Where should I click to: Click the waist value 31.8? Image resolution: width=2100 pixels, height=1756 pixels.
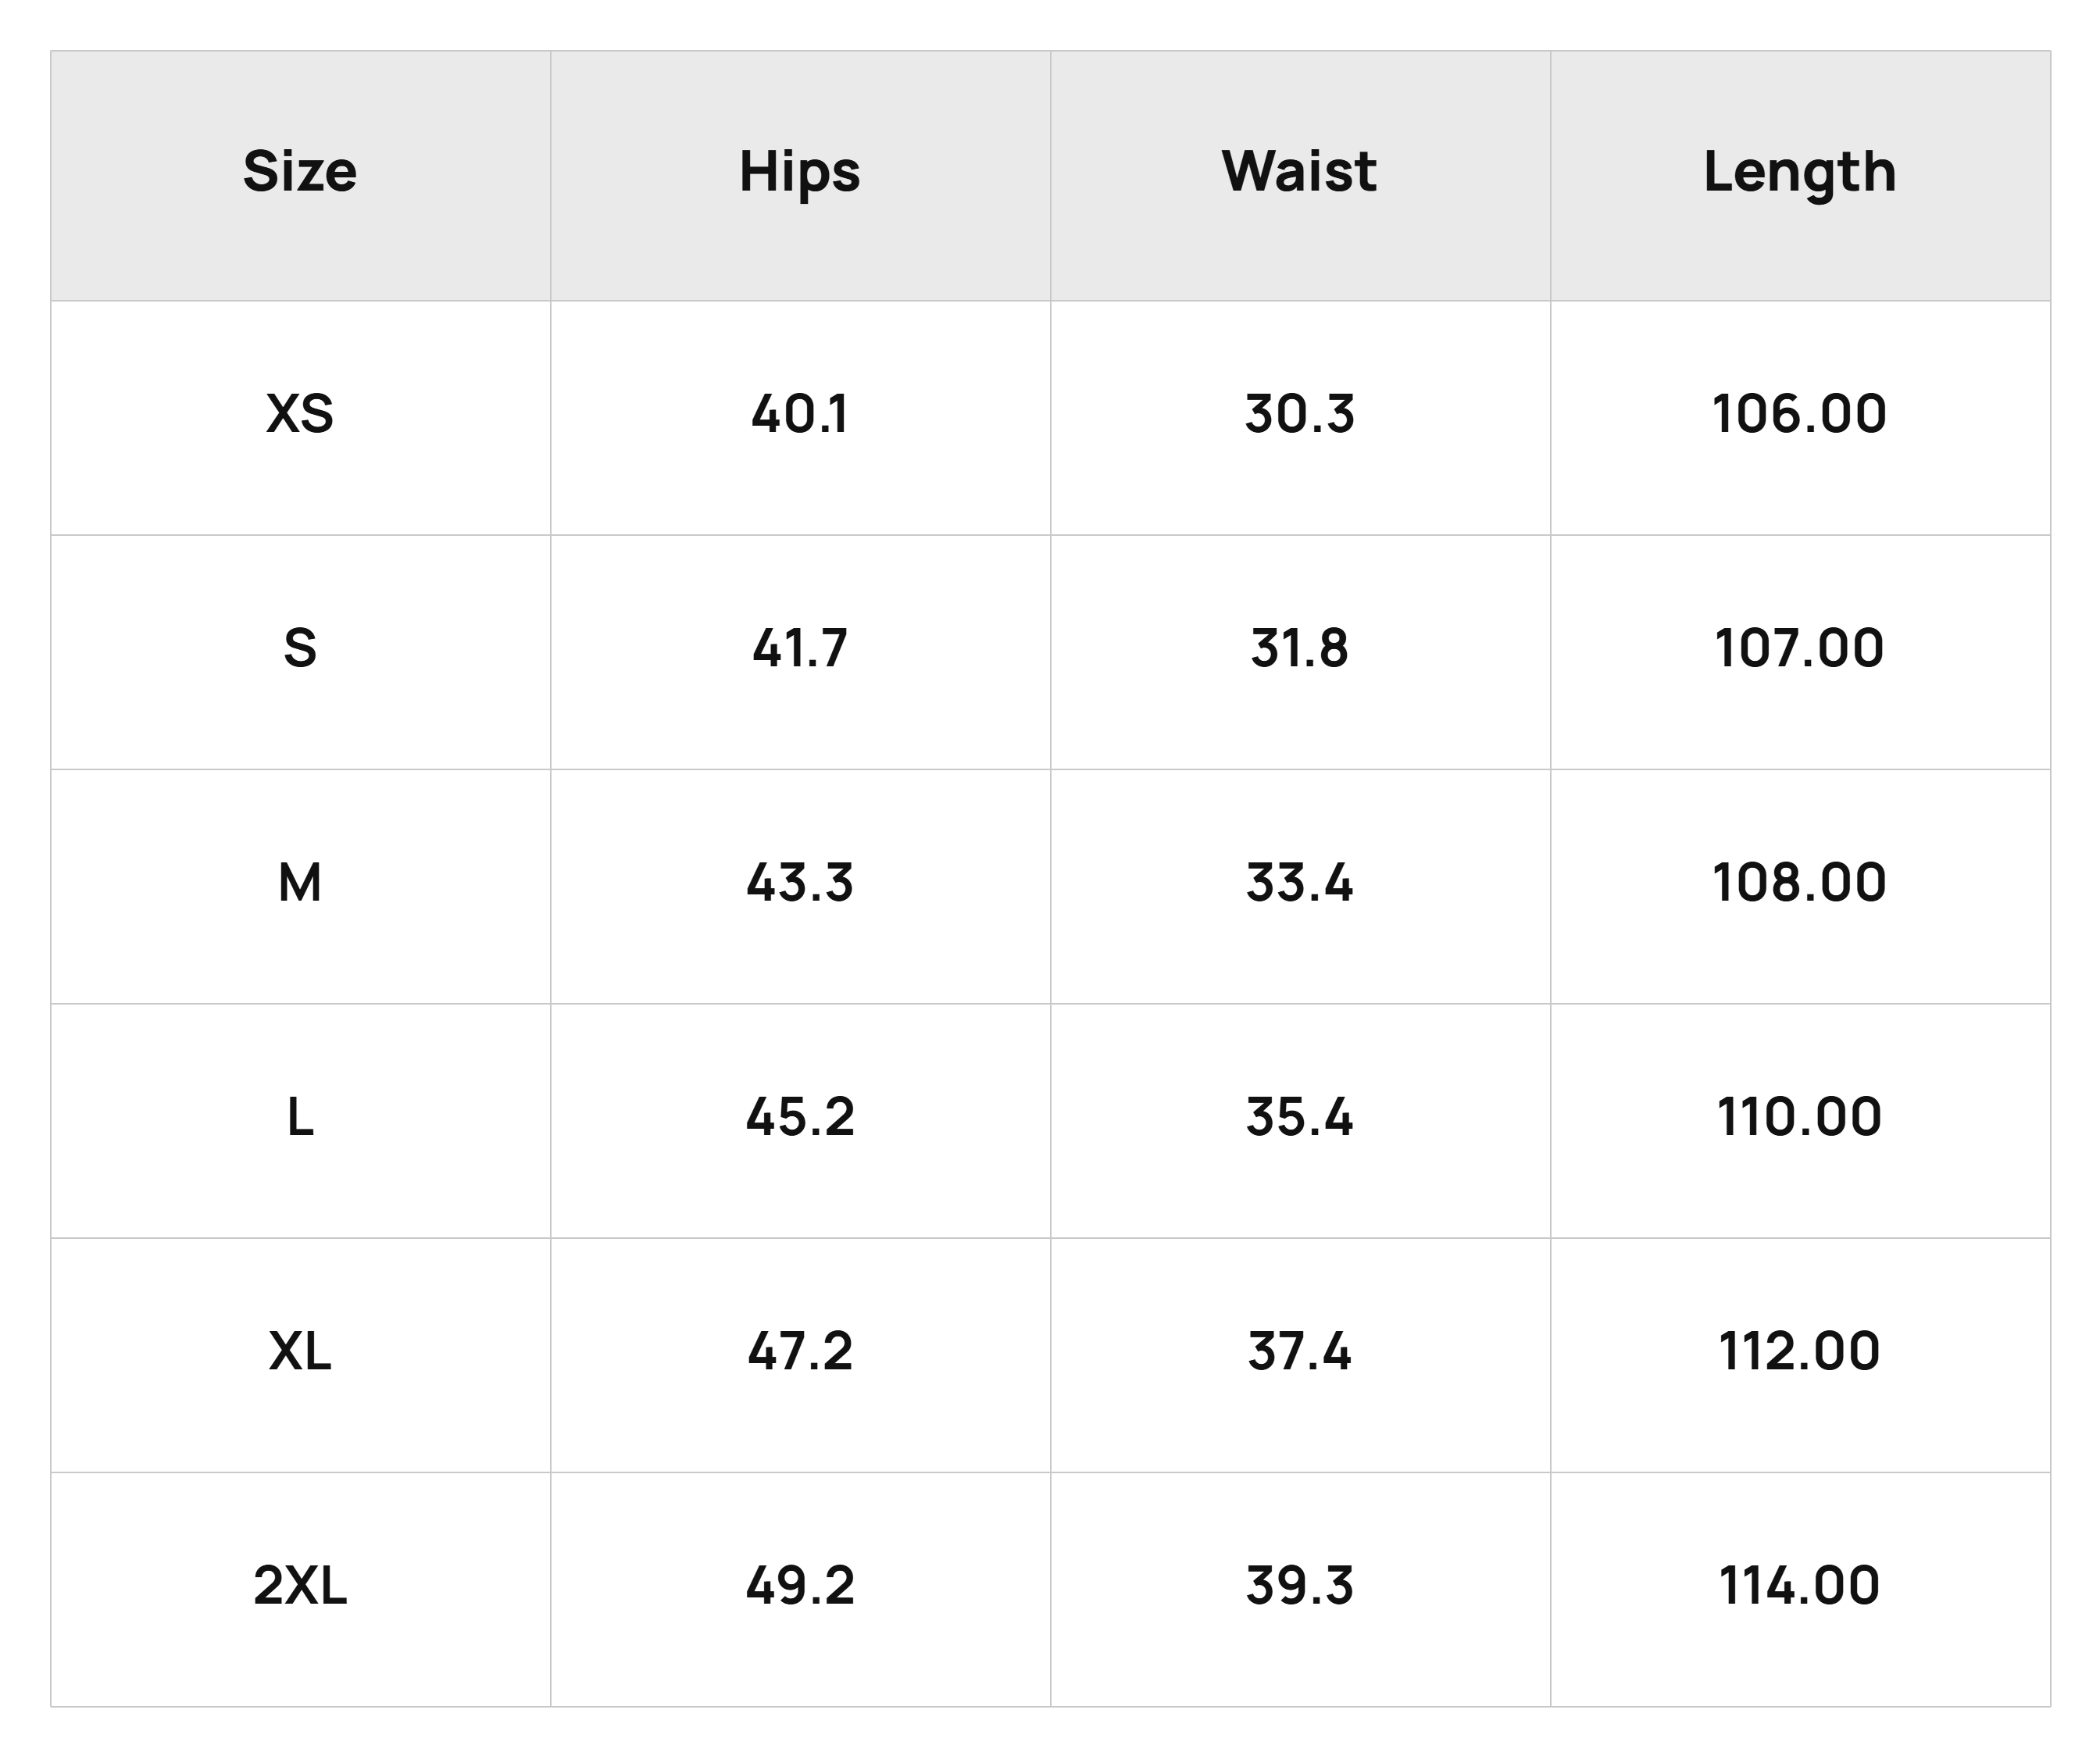[x=1299, y=648]
